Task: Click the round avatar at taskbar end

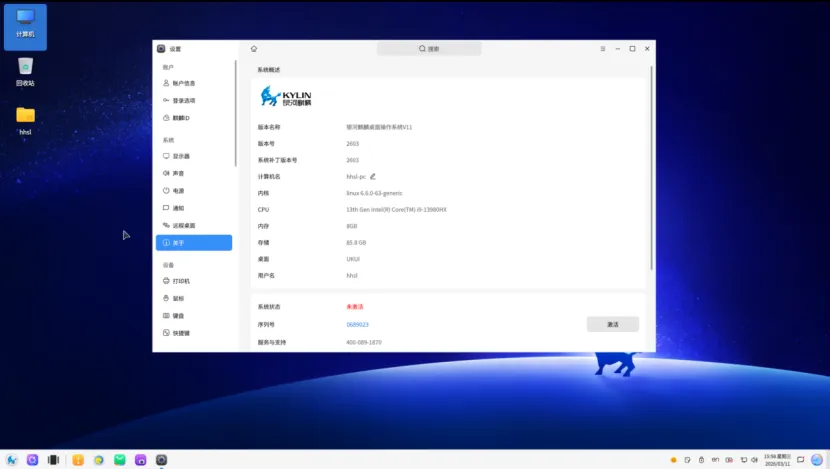Action: click(x=817, y=460)
